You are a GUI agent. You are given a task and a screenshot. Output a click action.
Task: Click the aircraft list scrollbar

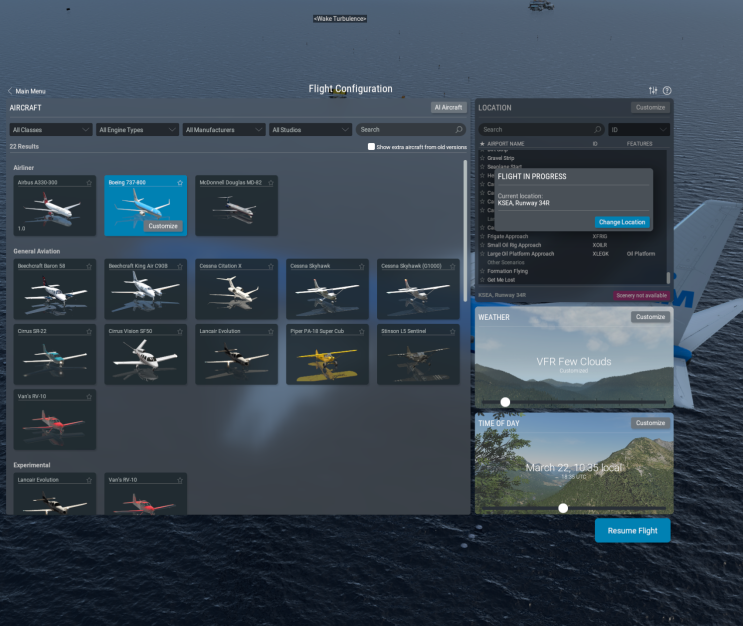point(465,230)
